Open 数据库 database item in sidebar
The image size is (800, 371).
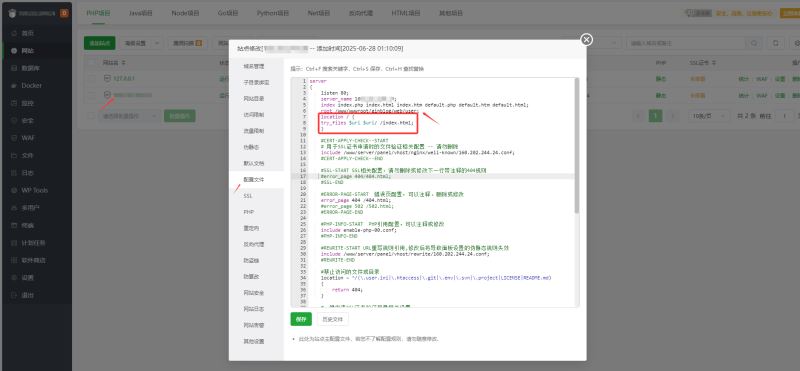[30, 68]
